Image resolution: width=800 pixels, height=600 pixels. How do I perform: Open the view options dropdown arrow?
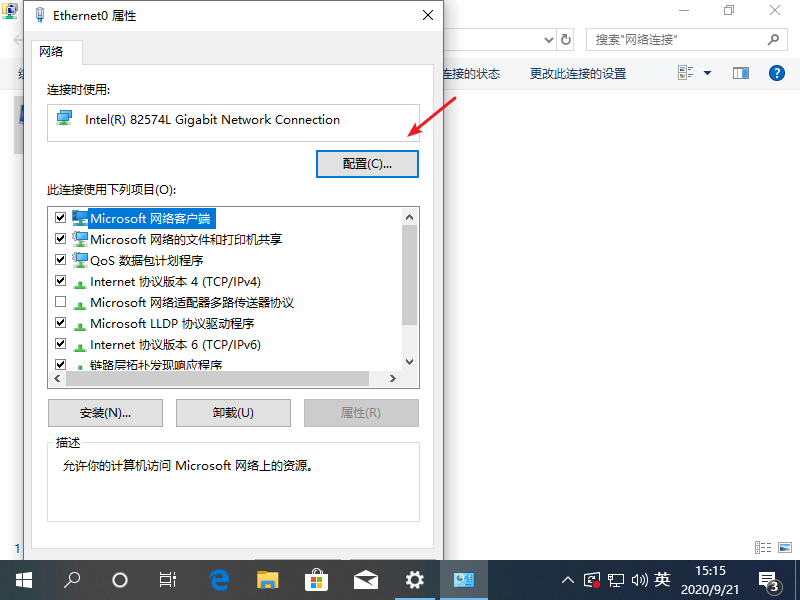[x=707, y=73]
